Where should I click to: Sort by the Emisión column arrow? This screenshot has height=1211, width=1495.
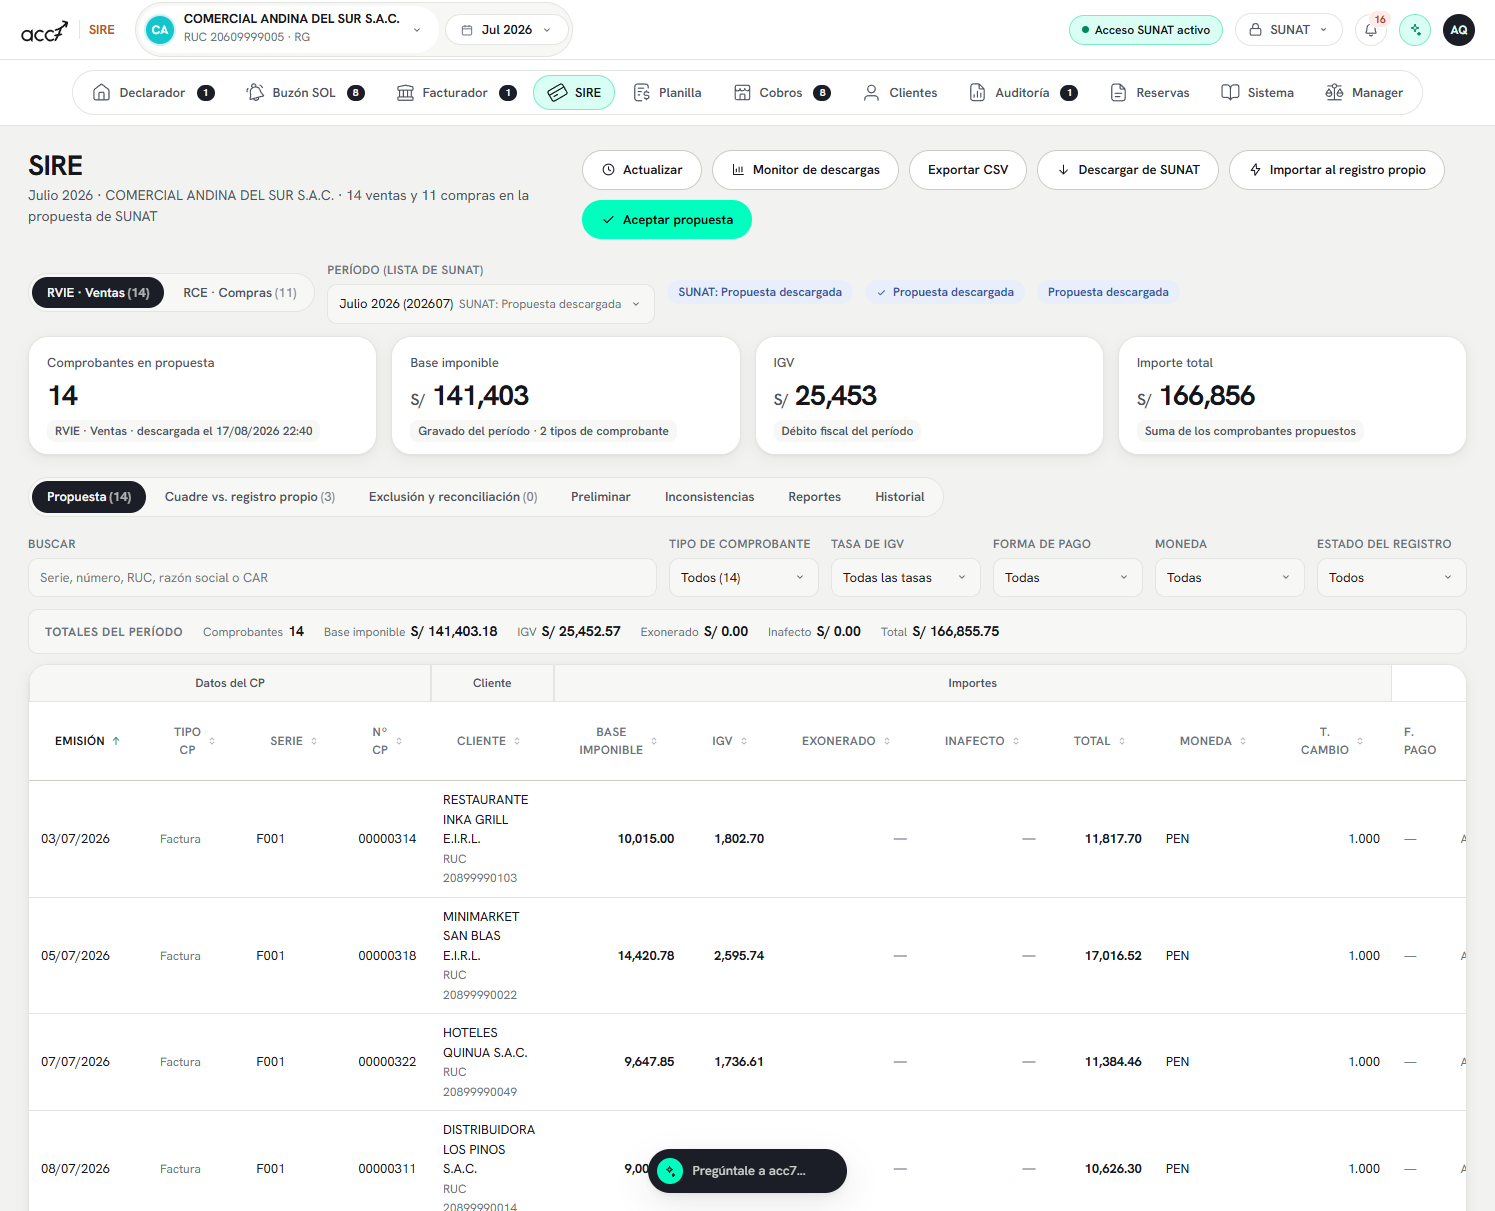pos(116,741)
